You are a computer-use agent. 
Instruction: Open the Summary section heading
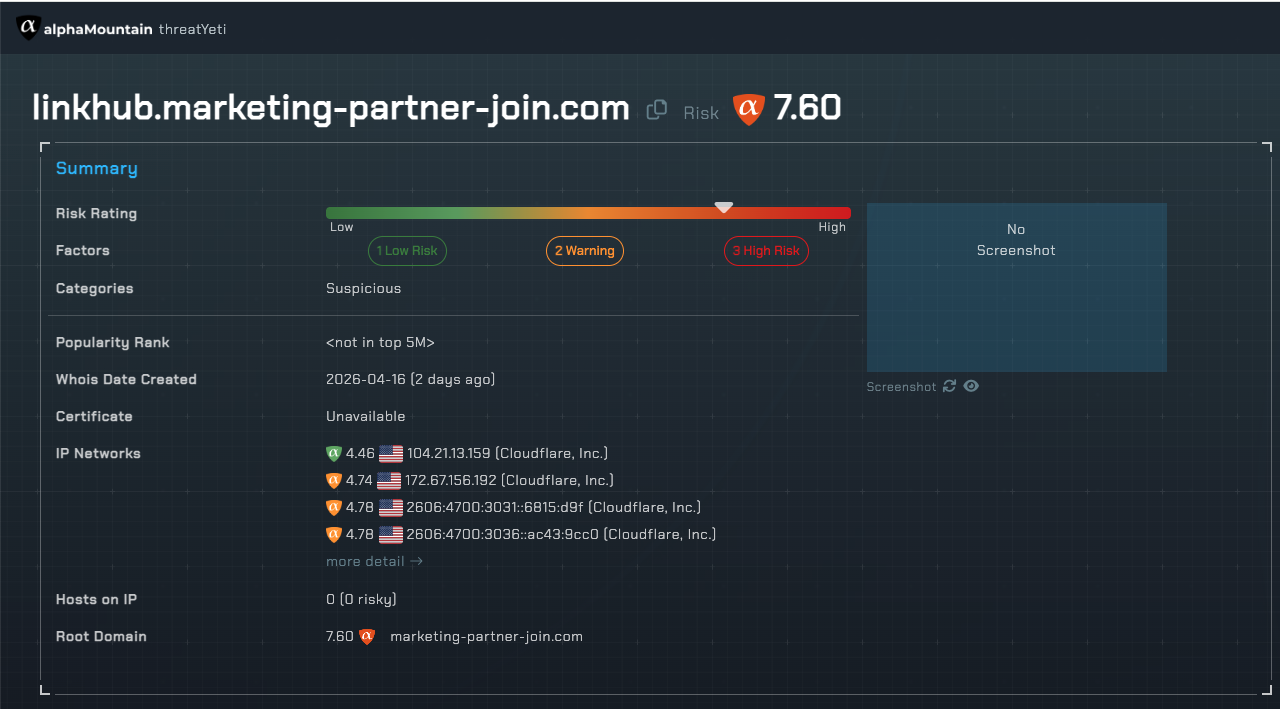[x=96, y=168]
